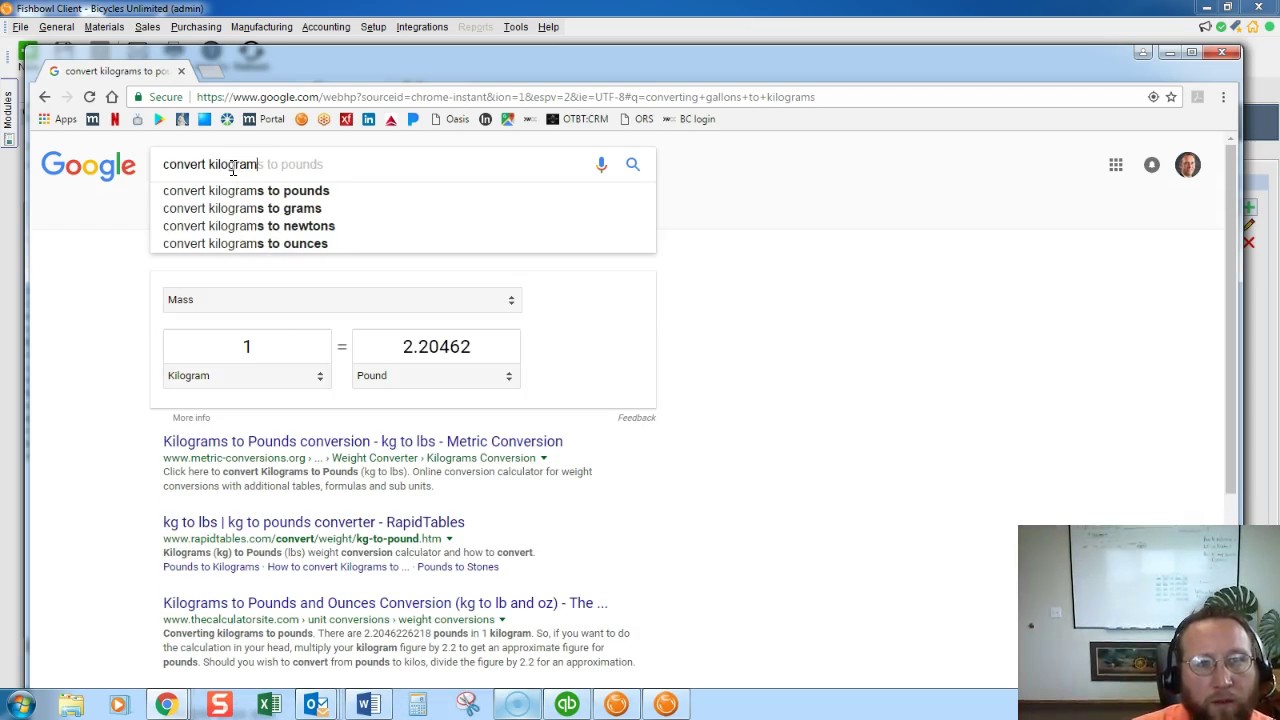
Task: Open the Google apps grid
Action: (x=1116, y=165)
